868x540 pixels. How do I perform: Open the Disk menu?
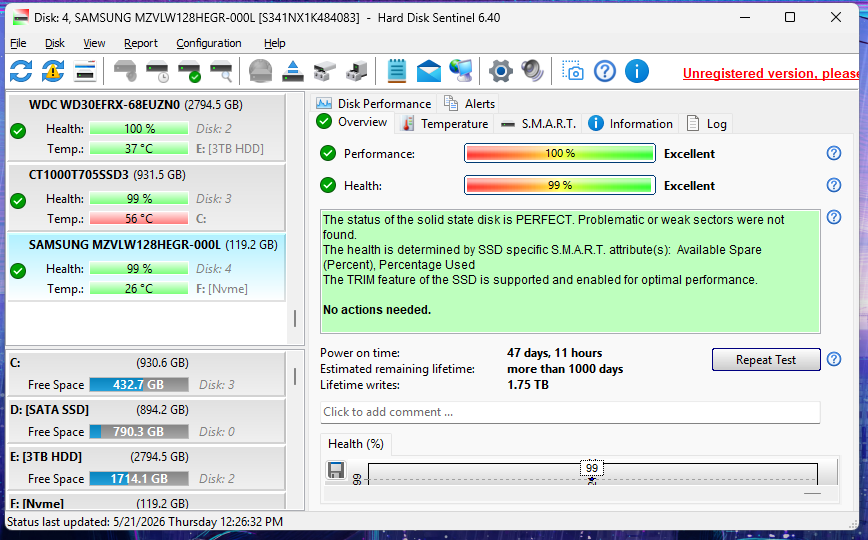pyautogui.click(x=55, y=43)
